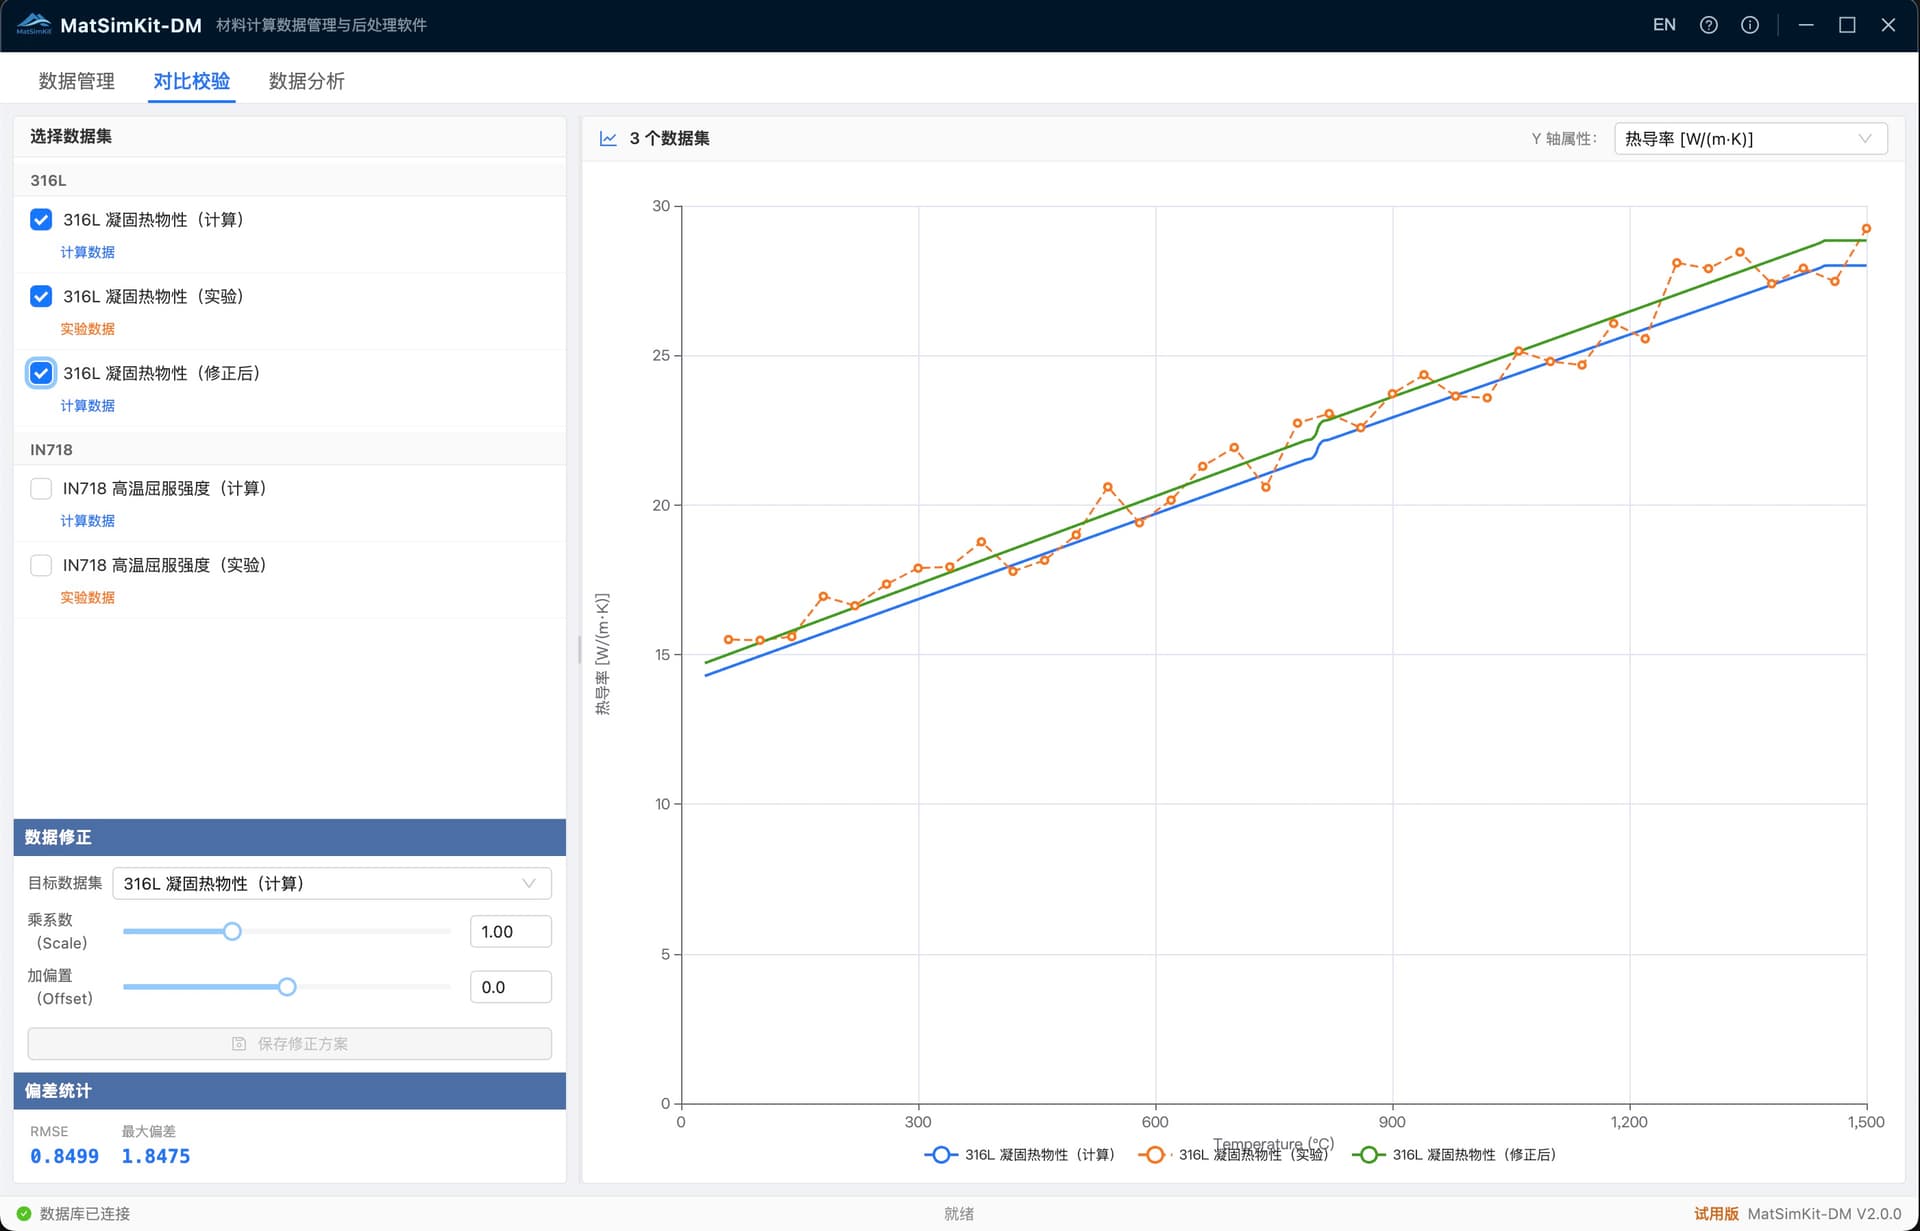Enable IN718 高温屈服强度（实验）checkbox

click(41, 566)
